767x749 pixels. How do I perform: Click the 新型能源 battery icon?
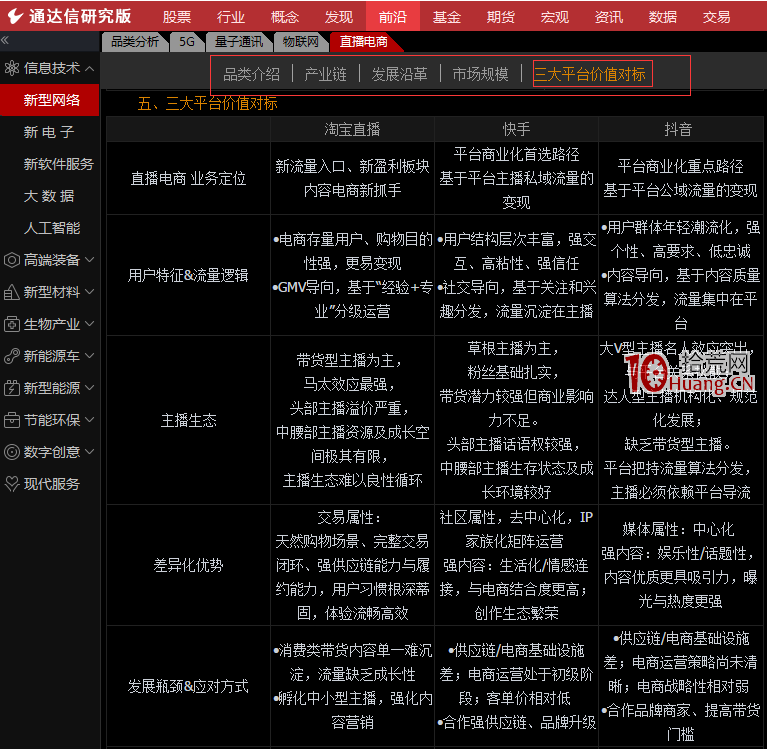coord(12,388)
